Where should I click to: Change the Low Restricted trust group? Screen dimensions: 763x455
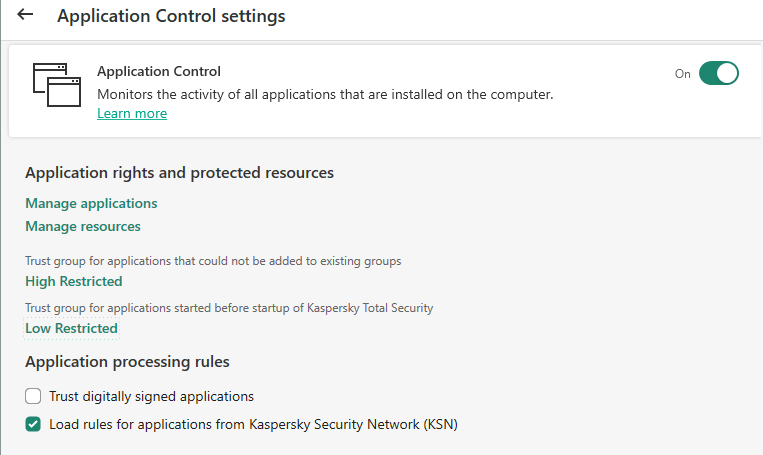(71, 328)
